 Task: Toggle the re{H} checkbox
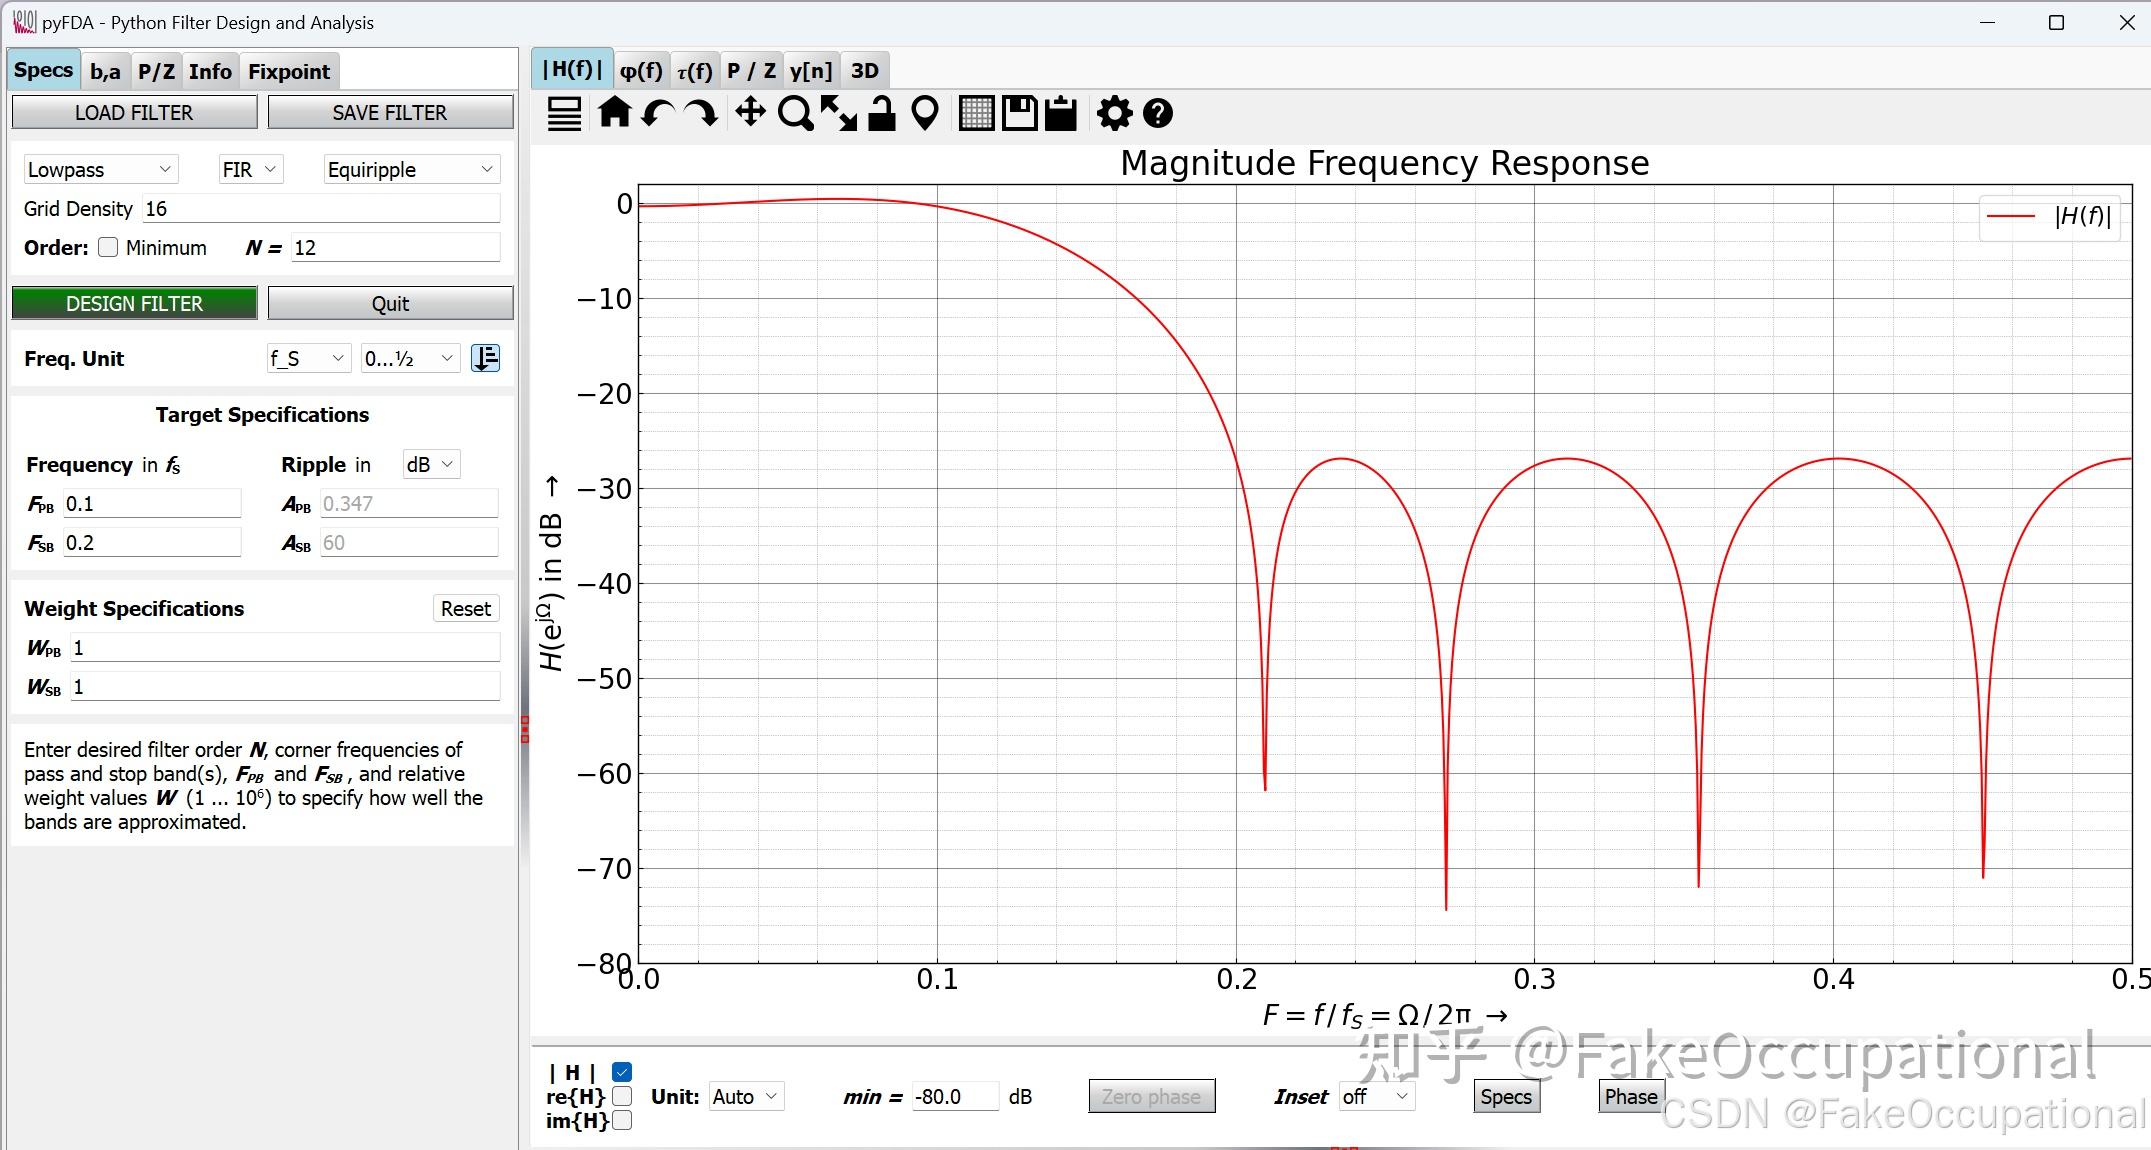622,1097
